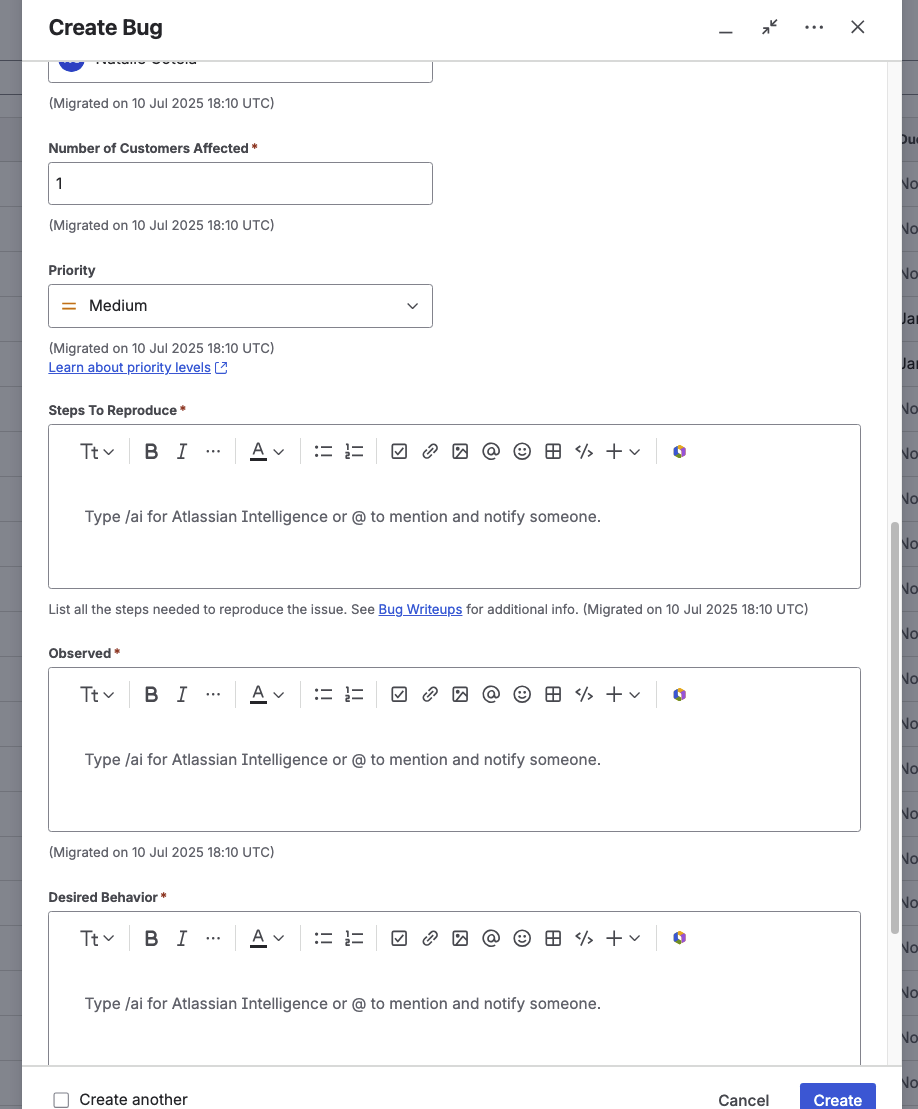Click the dialog vertical scrollbar thumb
Image resolution: width=918 pixels, height=1109 pixels.
click(895, 728)
